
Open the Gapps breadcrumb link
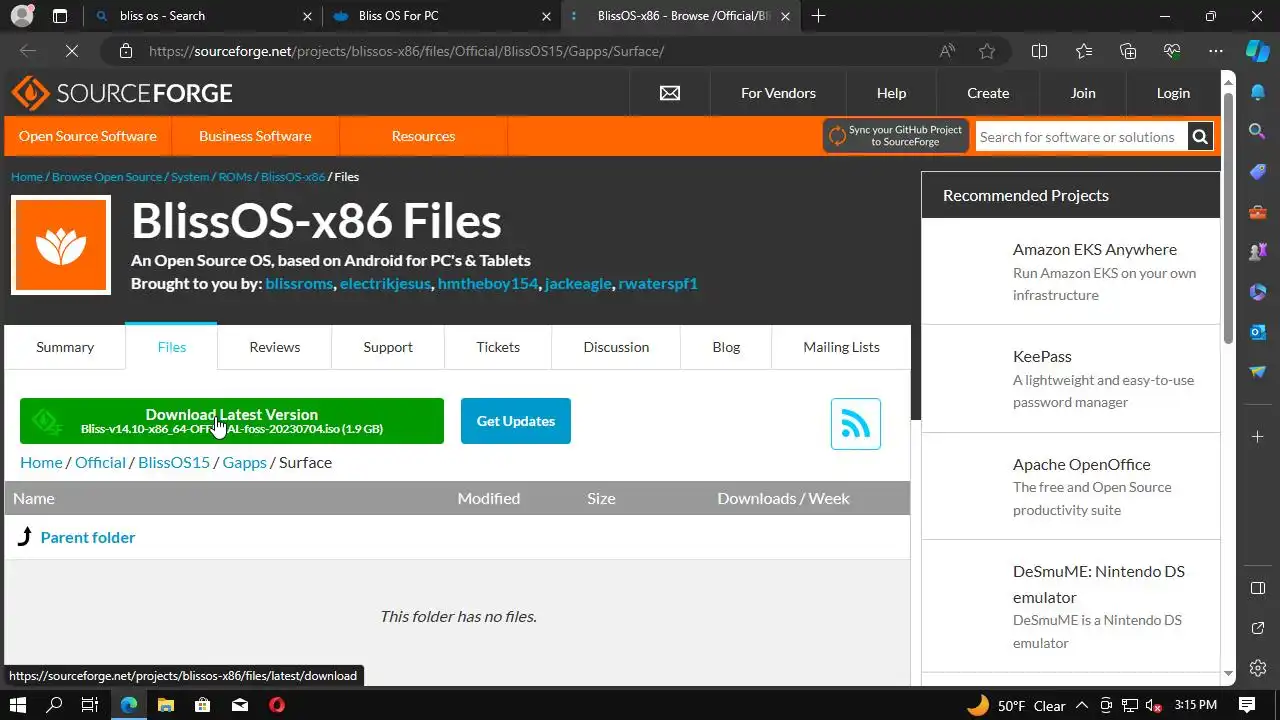point(244,462)
